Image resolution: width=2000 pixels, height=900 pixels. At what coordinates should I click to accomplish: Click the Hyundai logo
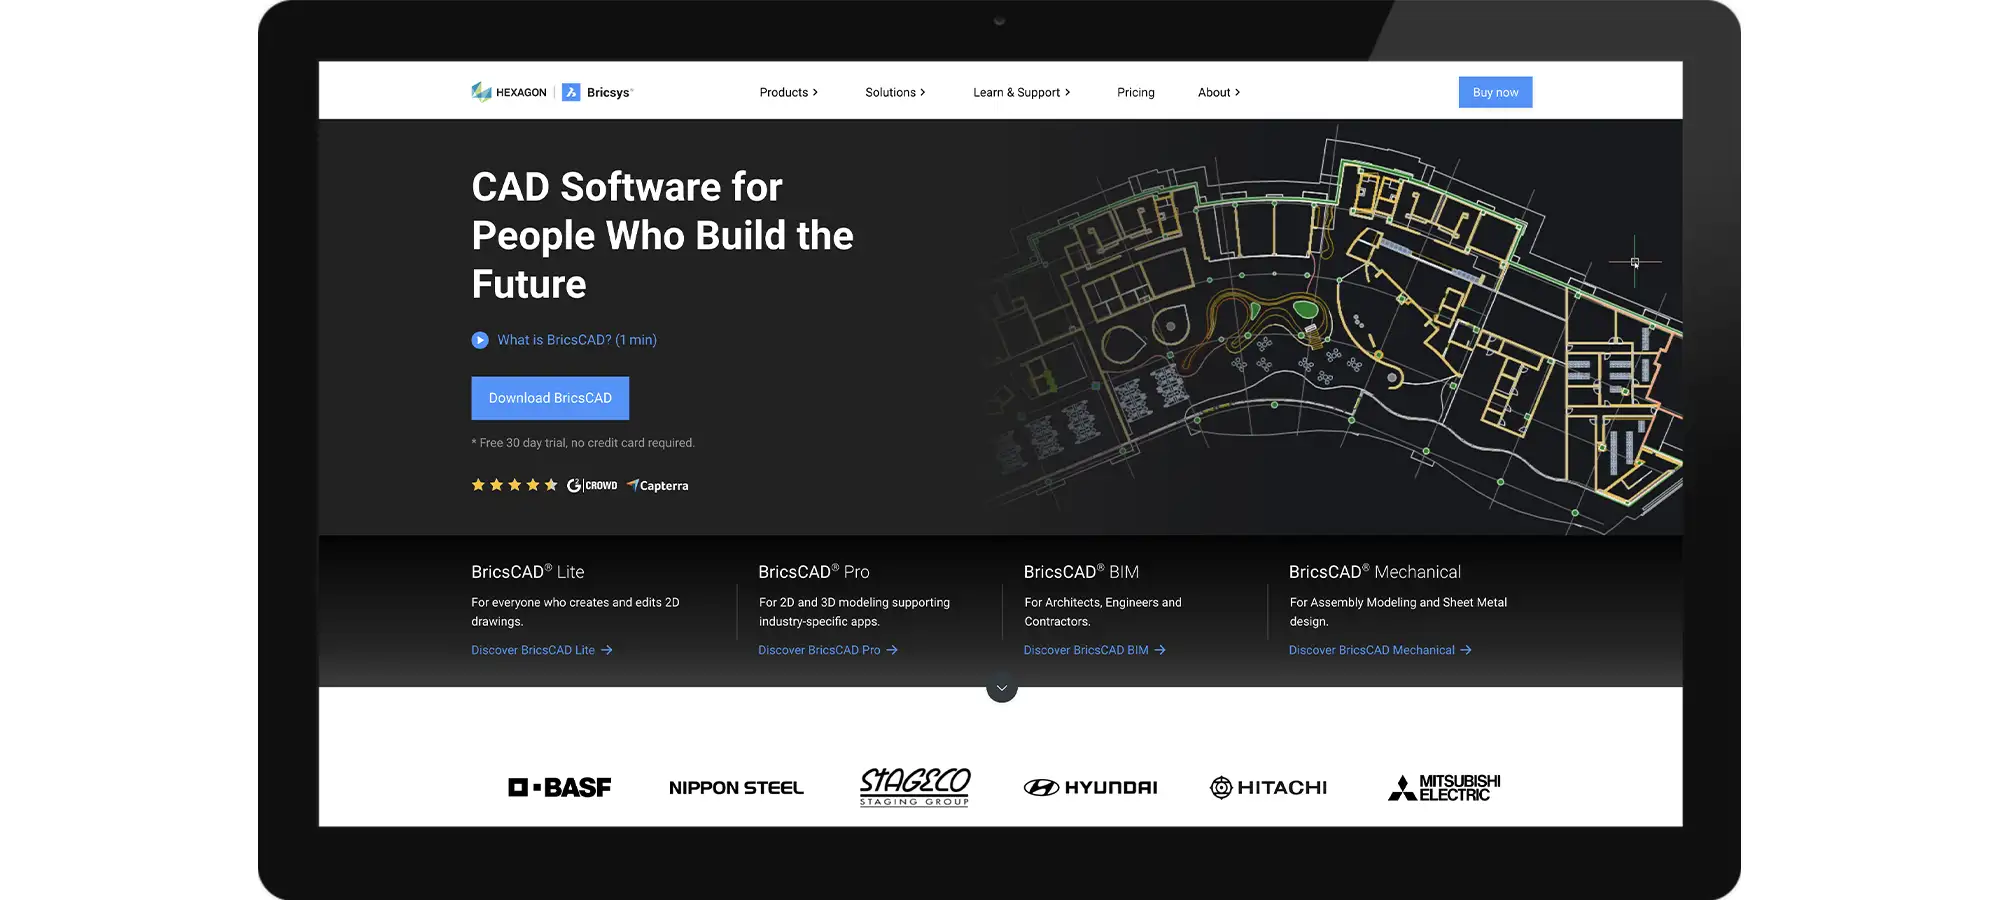[1090, 788]
